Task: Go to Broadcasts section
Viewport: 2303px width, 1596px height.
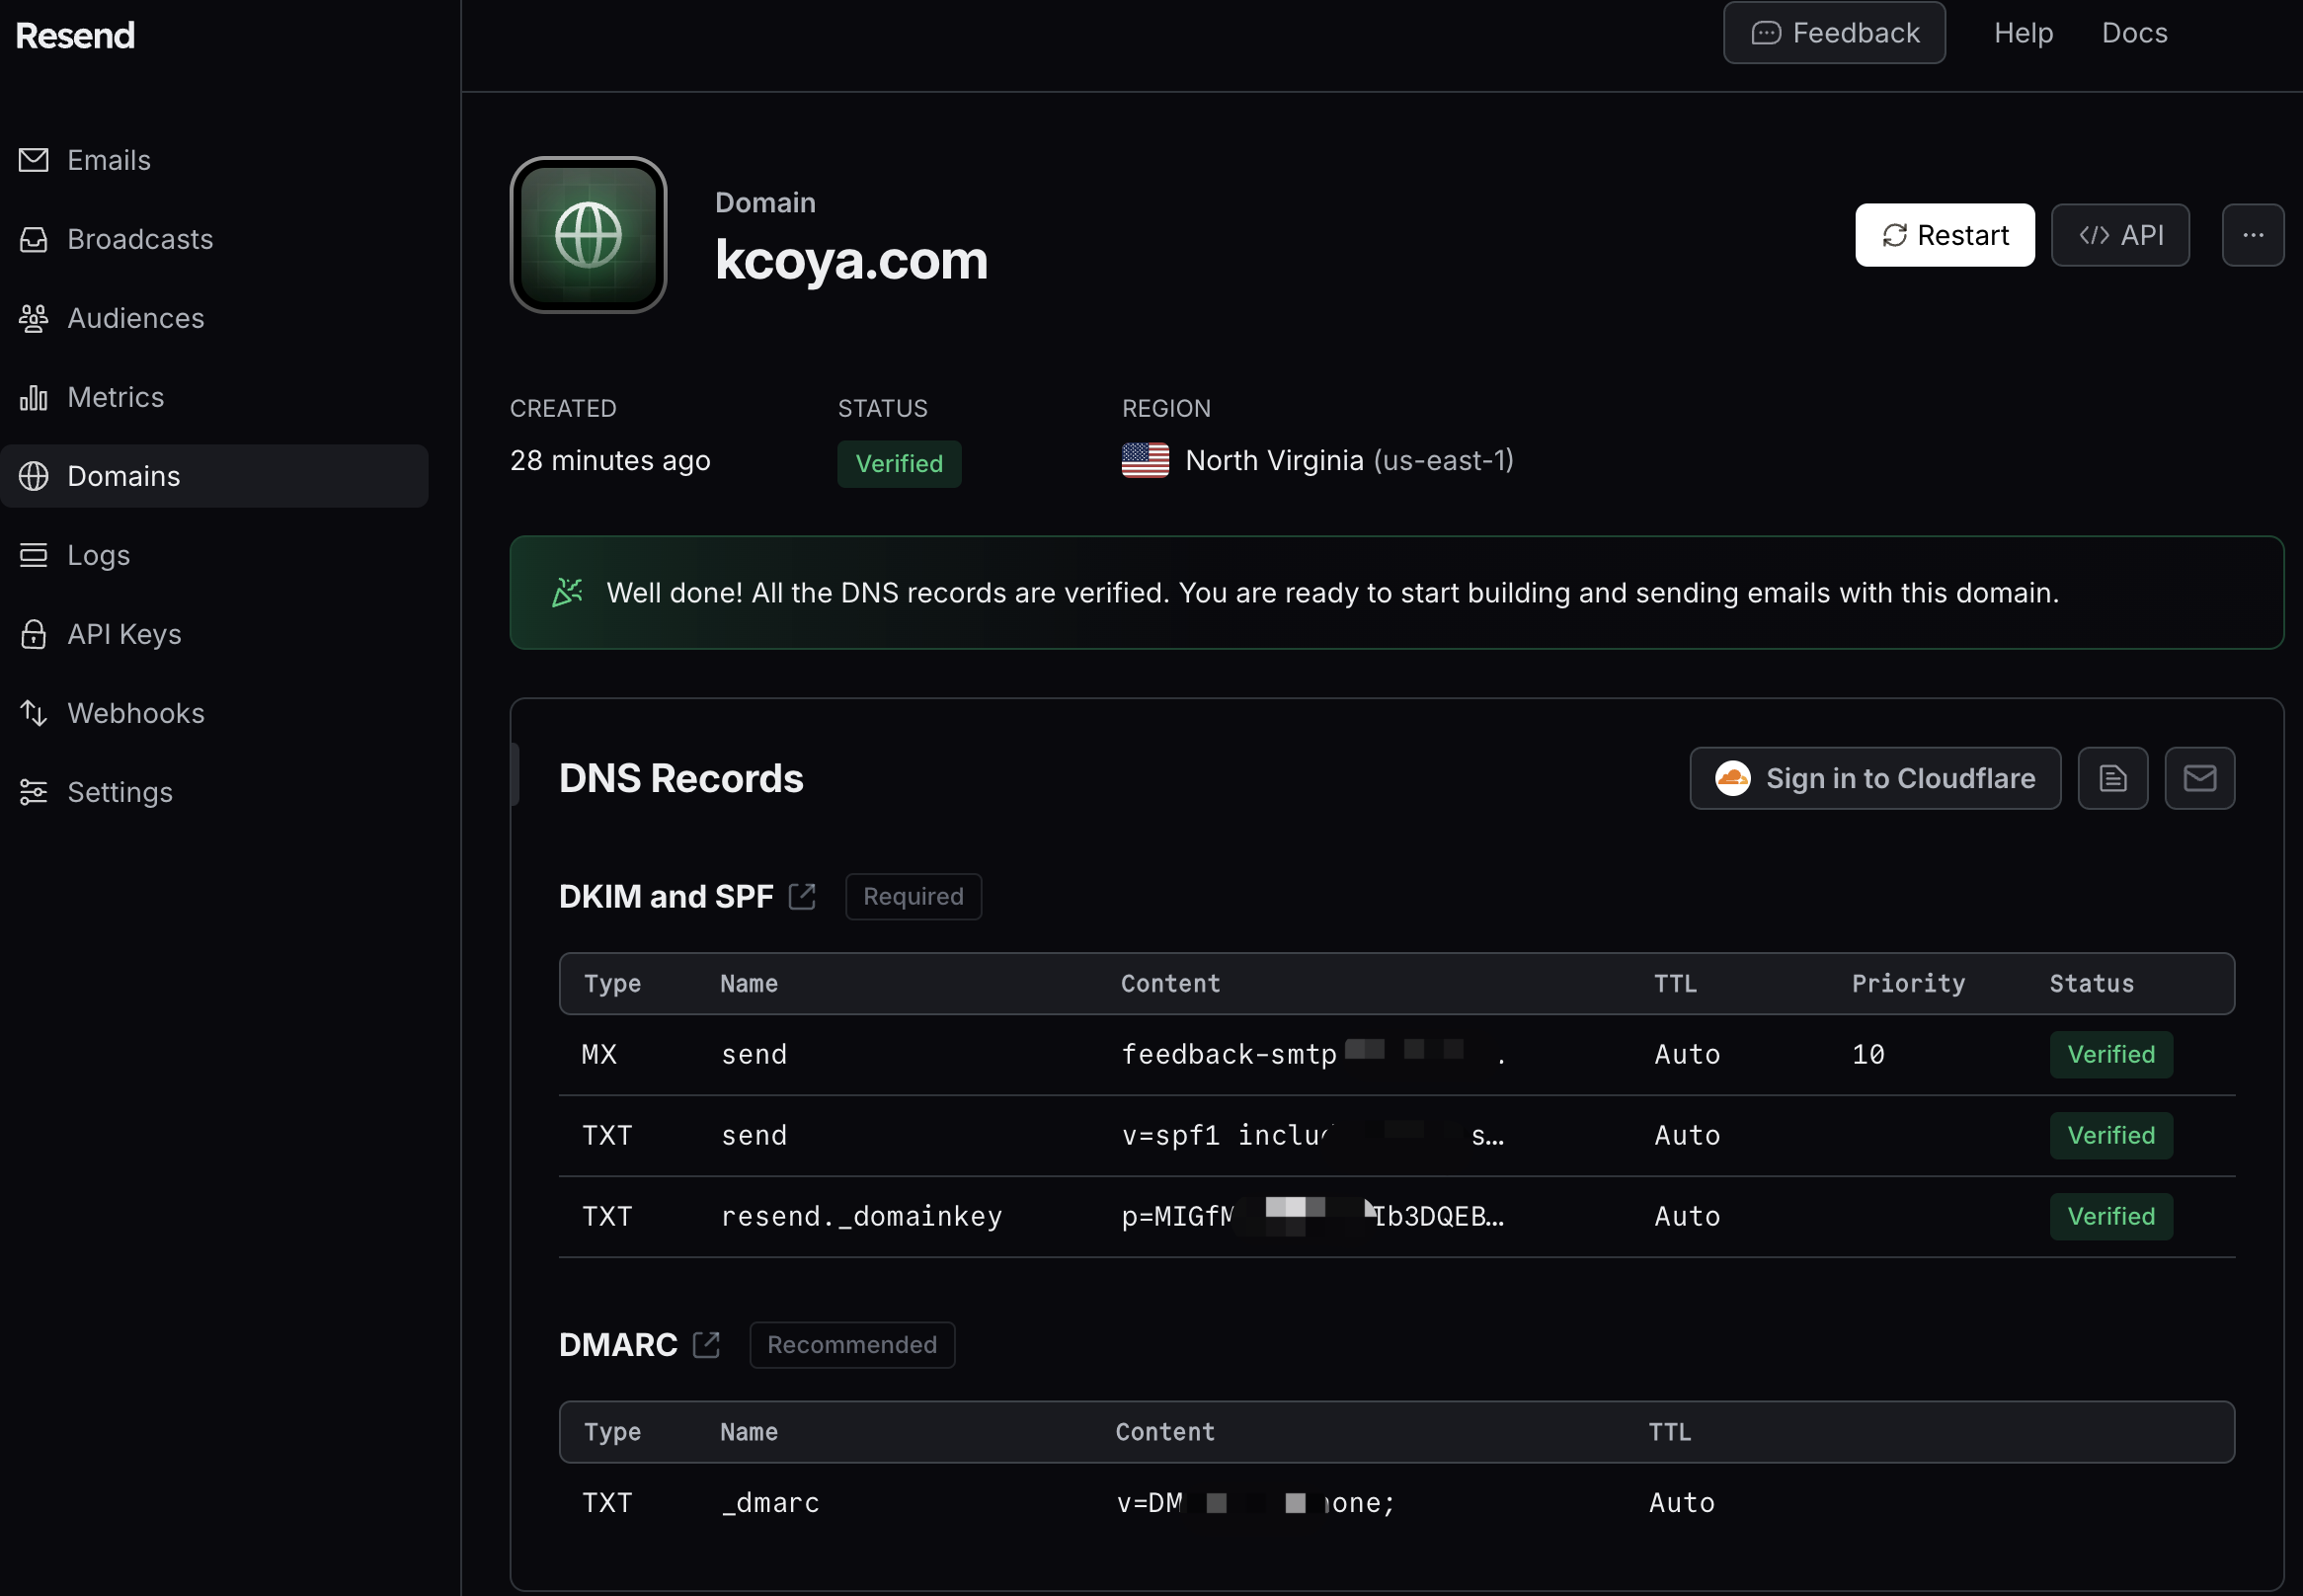Action: [139, 239]
